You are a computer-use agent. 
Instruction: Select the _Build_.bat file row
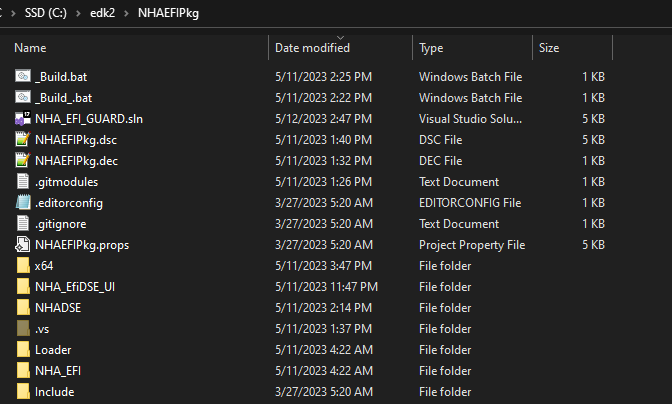(311, 98)
